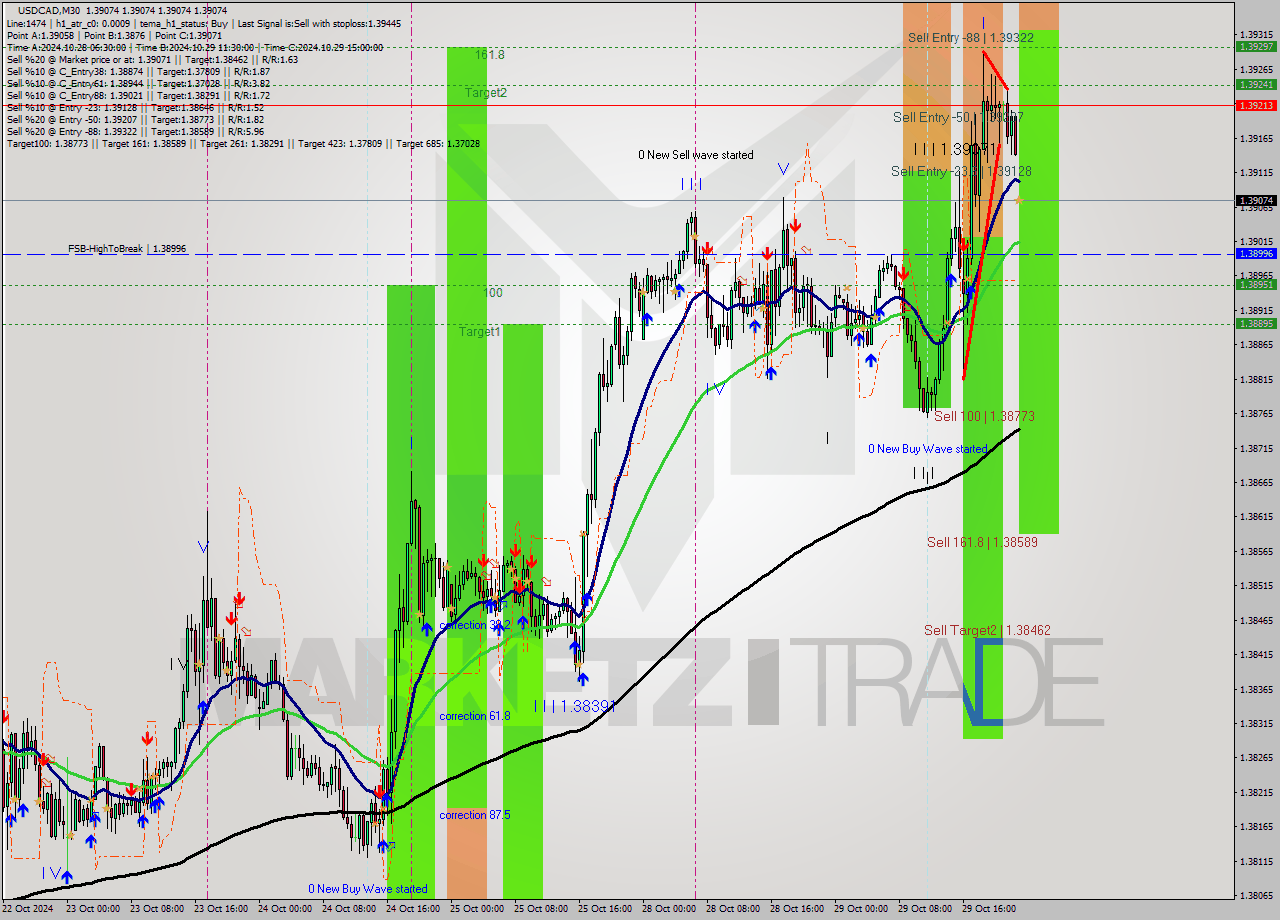The width and height of the screenshot is (1280, 920).
Task: Click the 1.39315 price axis value
Action: pos(1256,35)
